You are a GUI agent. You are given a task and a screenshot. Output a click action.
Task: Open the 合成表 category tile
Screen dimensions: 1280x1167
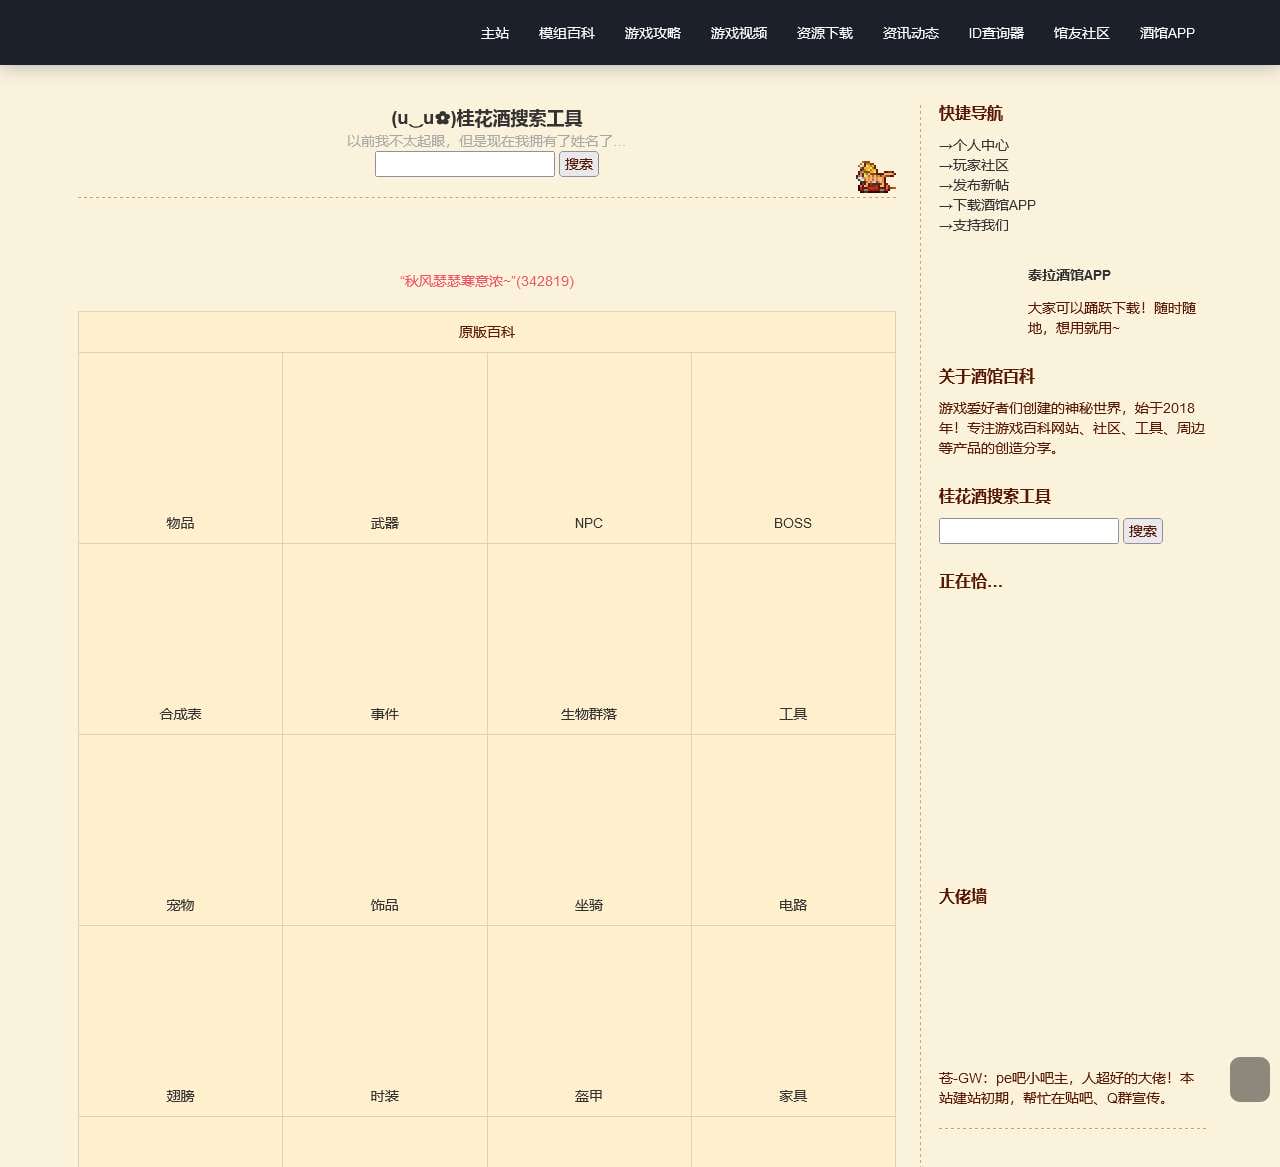(180, 638)
